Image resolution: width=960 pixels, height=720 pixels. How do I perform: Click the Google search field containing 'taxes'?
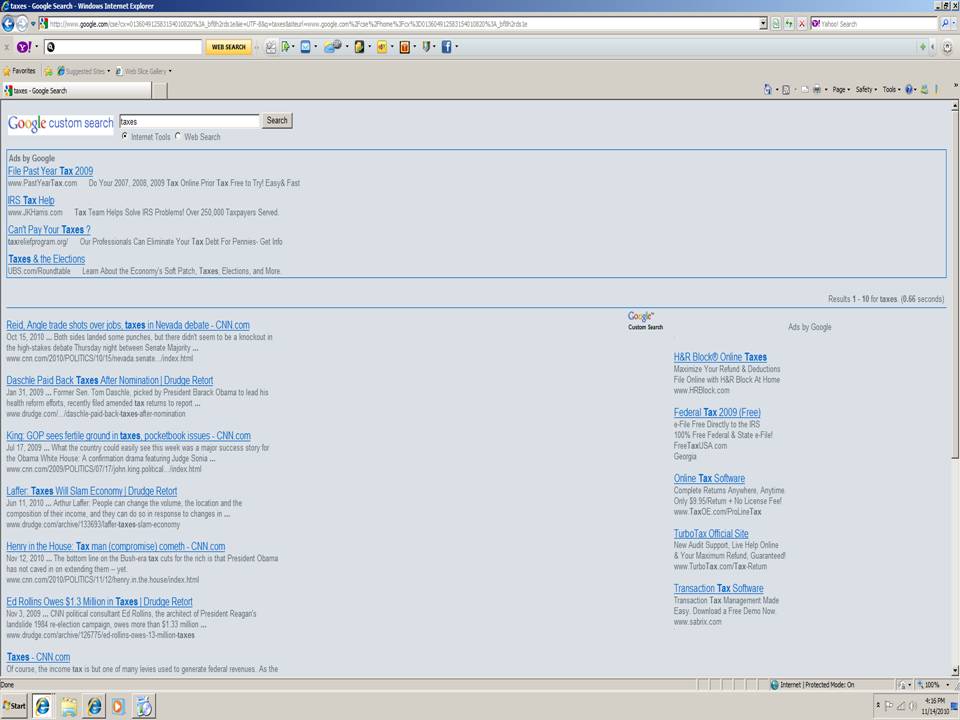189,121
